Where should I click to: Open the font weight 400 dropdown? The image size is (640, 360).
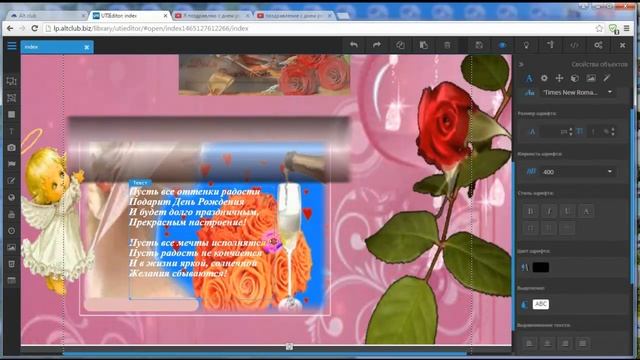[x=577, y=172]
